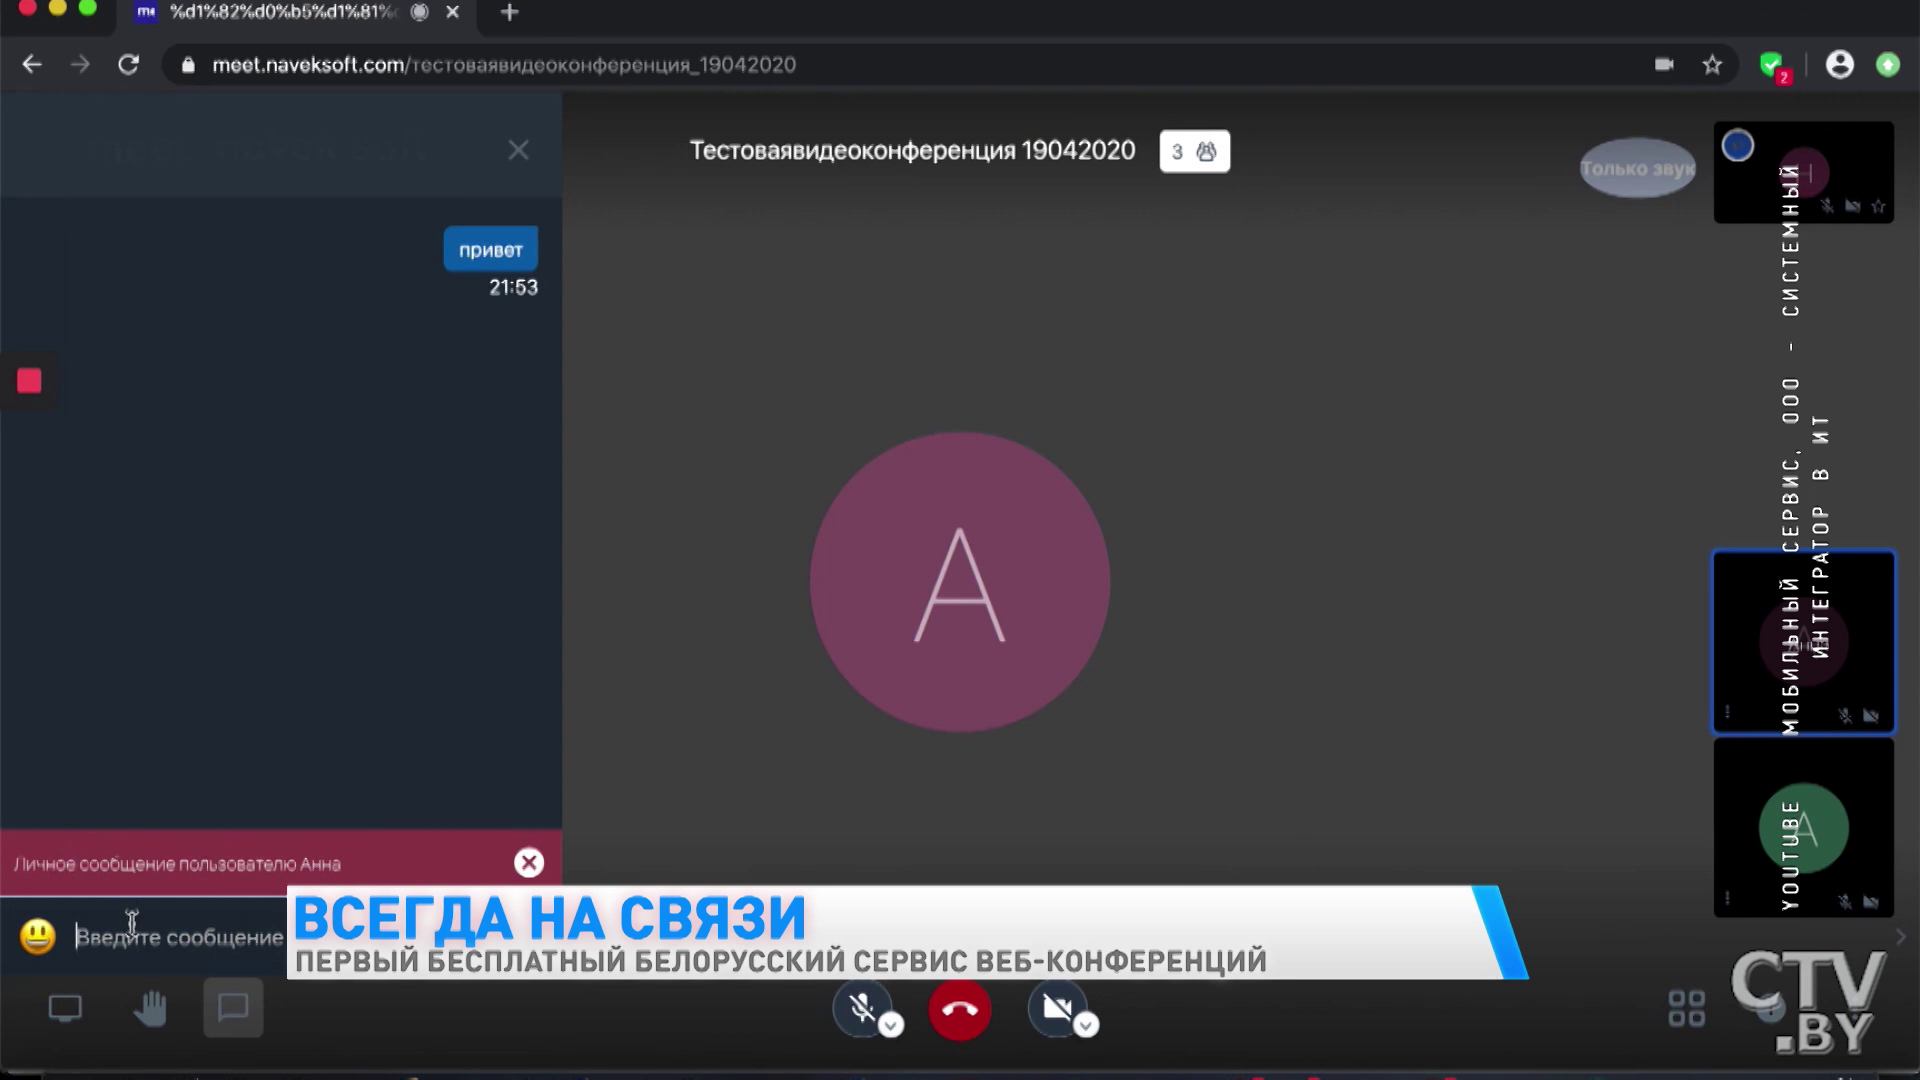
Task: Click the message input field
Action: 180,937
